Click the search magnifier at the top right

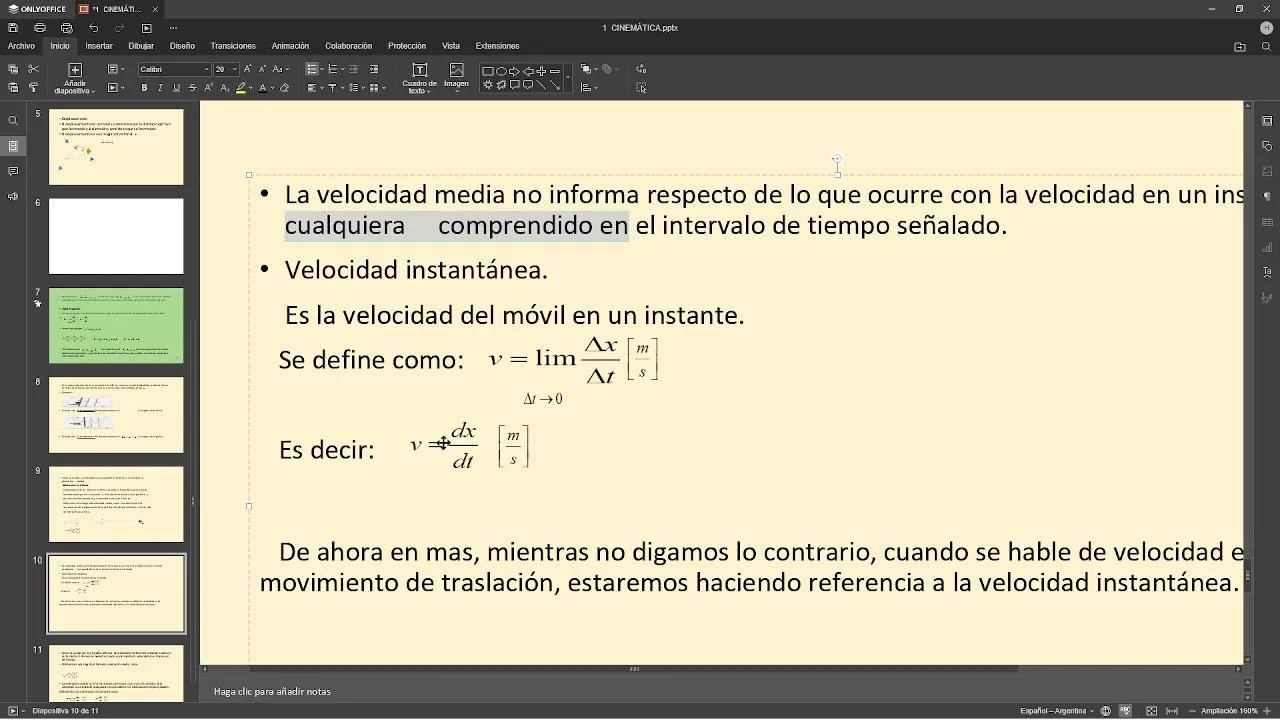(x=1266, y=46)
